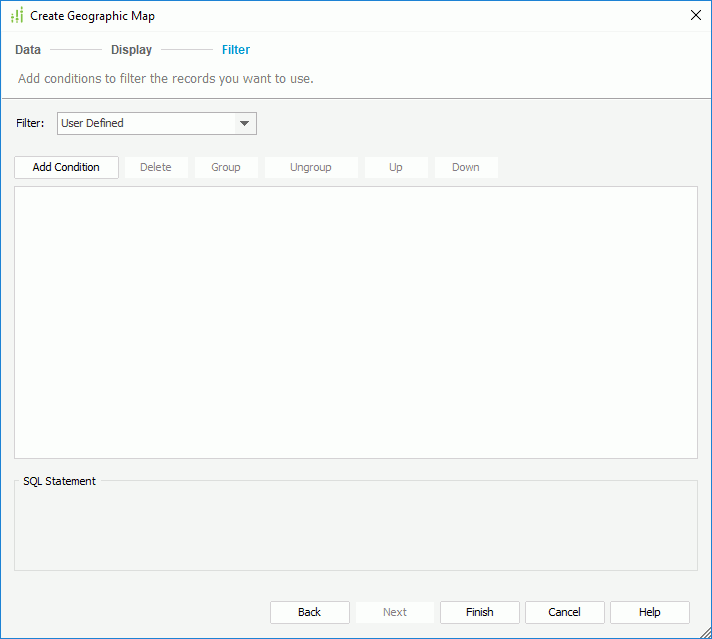Open Help for this dialog
Image resolution: width=712 pixels, height=639 pixels.
650,612
